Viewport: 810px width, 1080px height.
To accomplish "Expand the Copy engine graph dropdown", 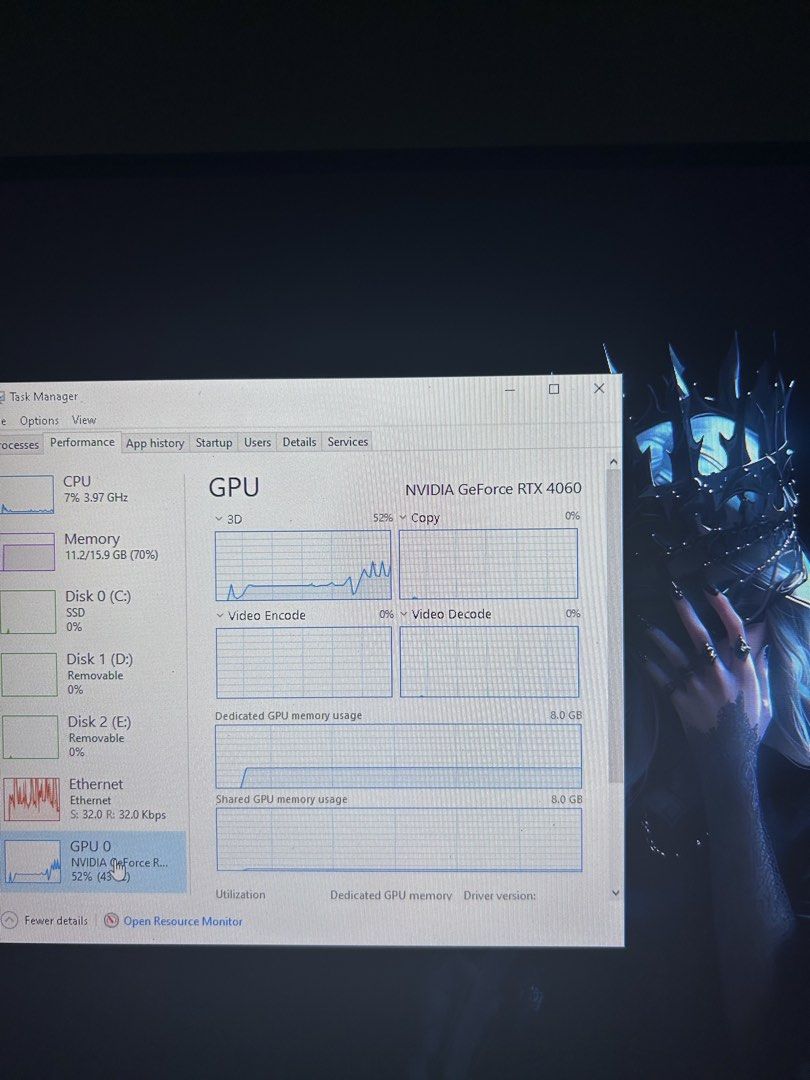I will pos(403,517).
